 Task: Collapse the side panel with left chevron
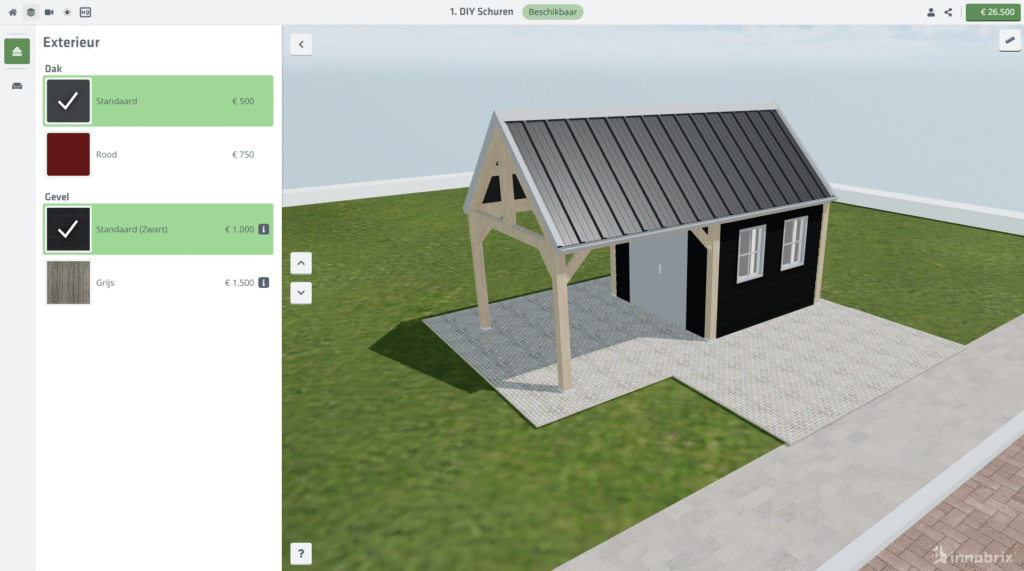coord(302,44)
